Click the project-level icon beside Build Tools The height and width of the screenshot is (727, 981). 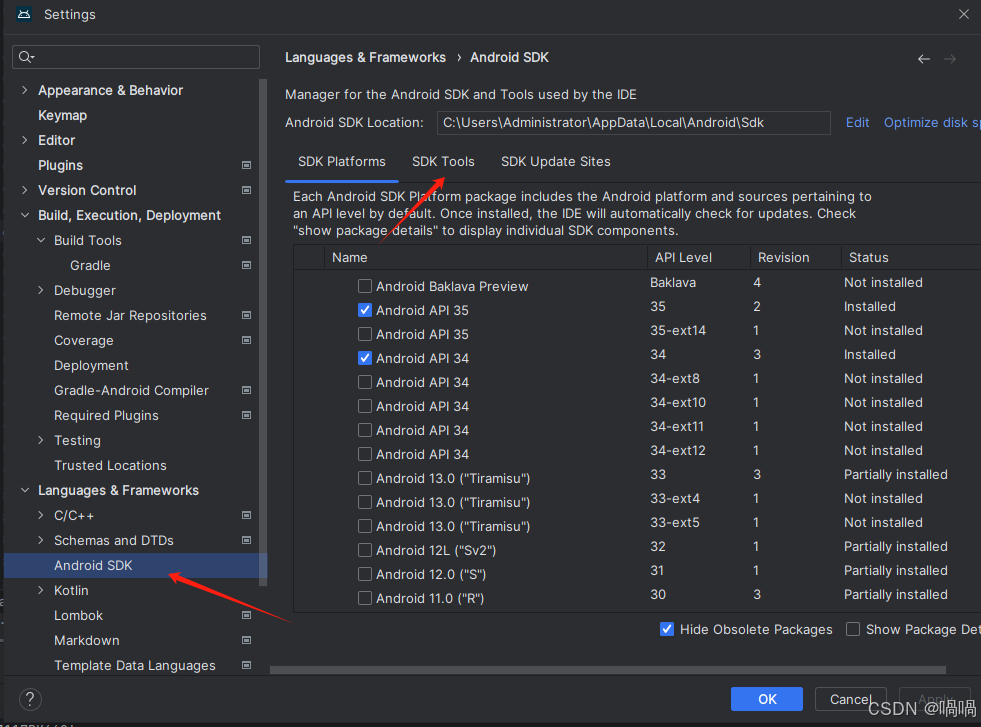point(247,240)
